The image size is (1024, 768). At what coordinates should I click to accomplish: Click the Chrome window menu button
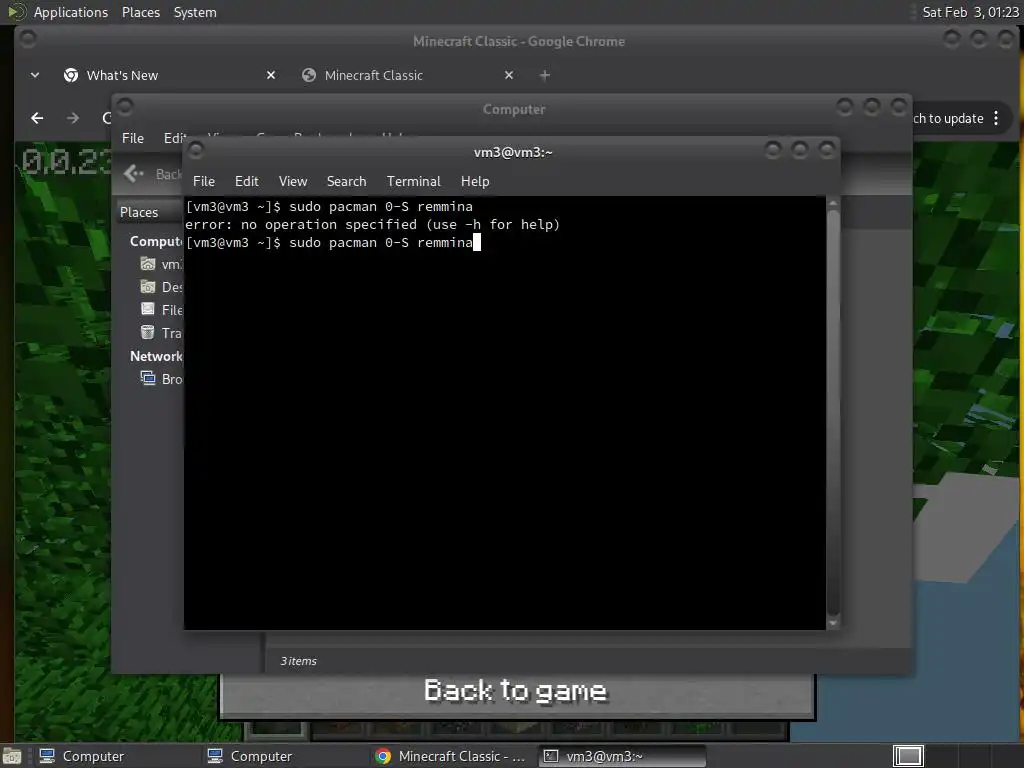pos(27,38)
